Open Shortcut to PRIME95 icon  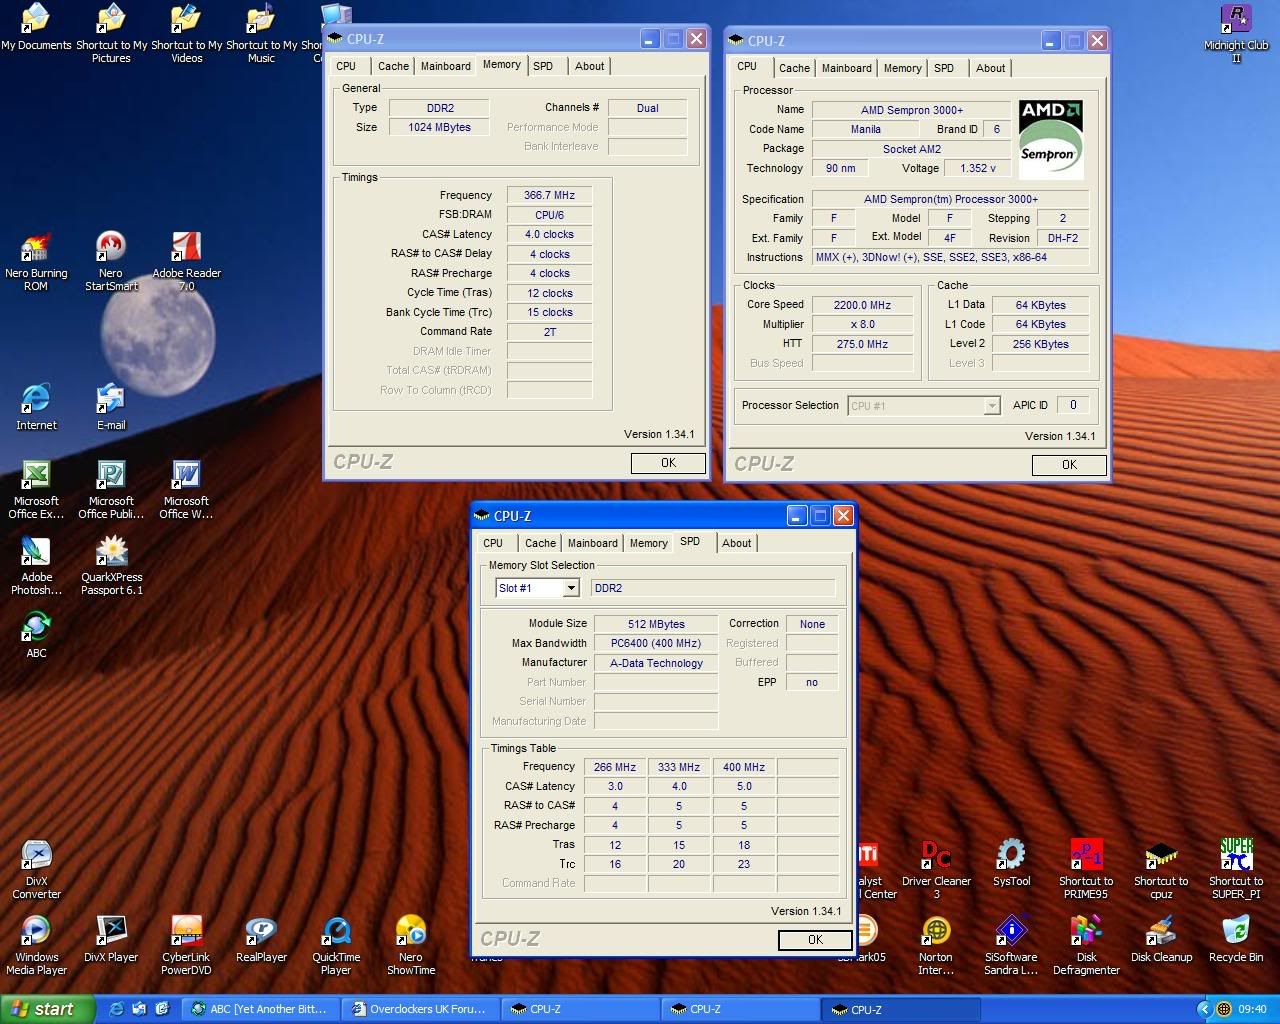pos(1086,870)
